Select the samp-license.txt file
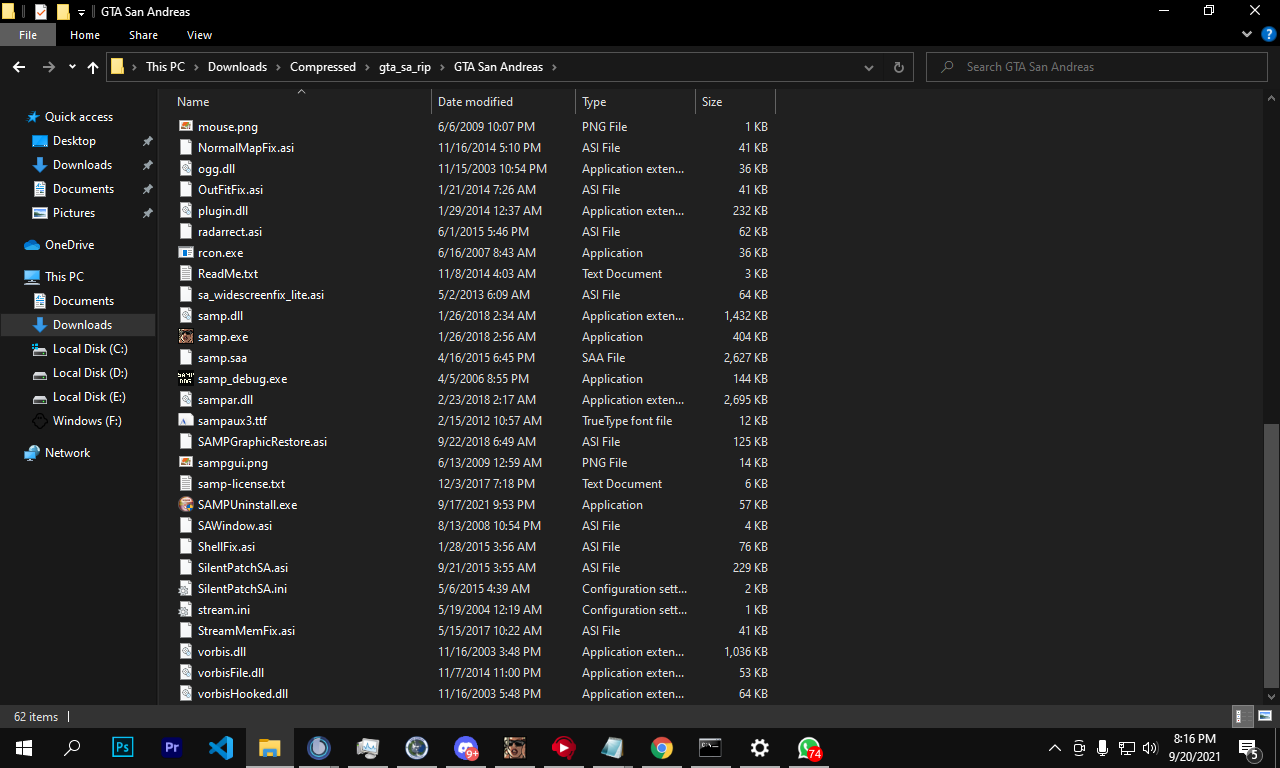This screenshot has height=768, width=1280. click(x=241, y=484)
